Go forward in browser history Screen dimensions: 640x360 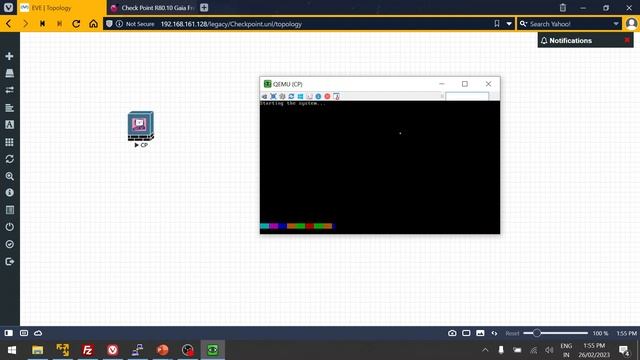point(25,24)
